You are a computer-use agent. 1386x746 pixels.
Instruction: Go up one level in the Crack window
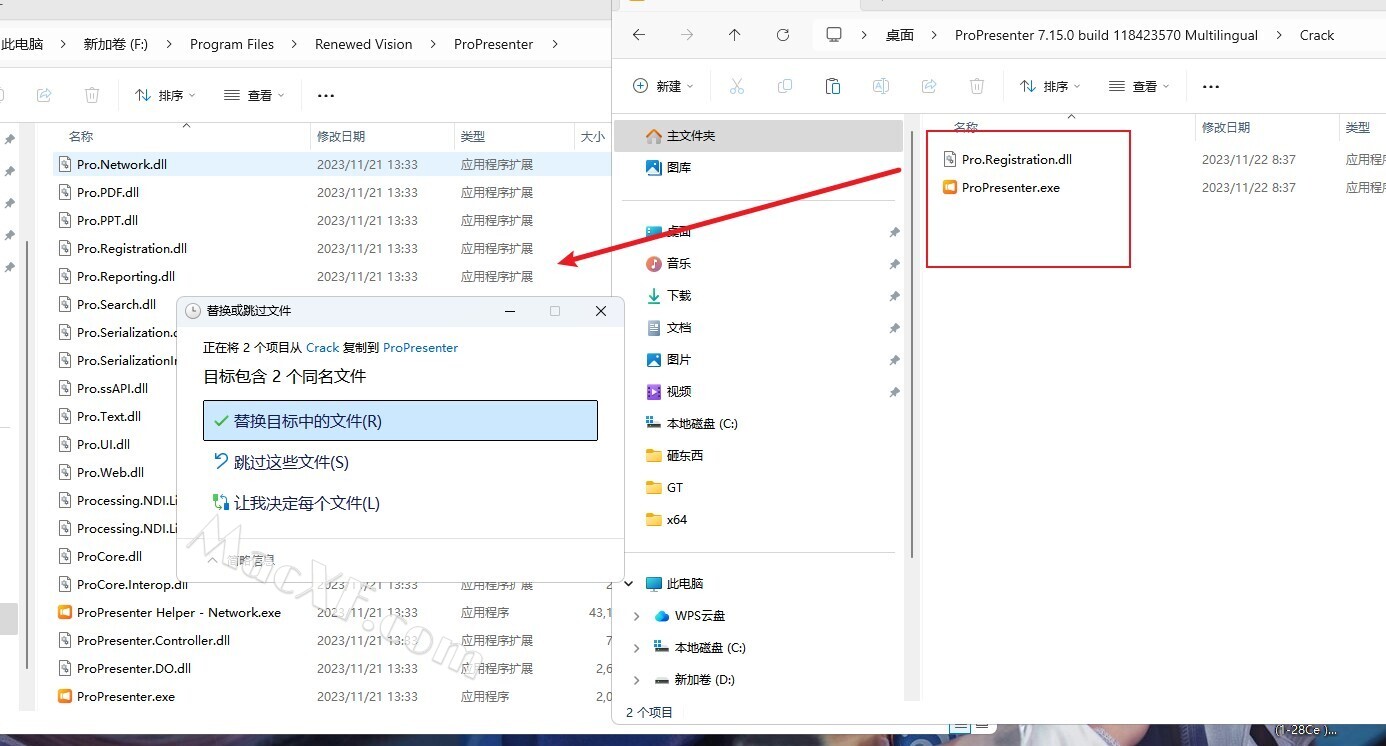[735, 35]
